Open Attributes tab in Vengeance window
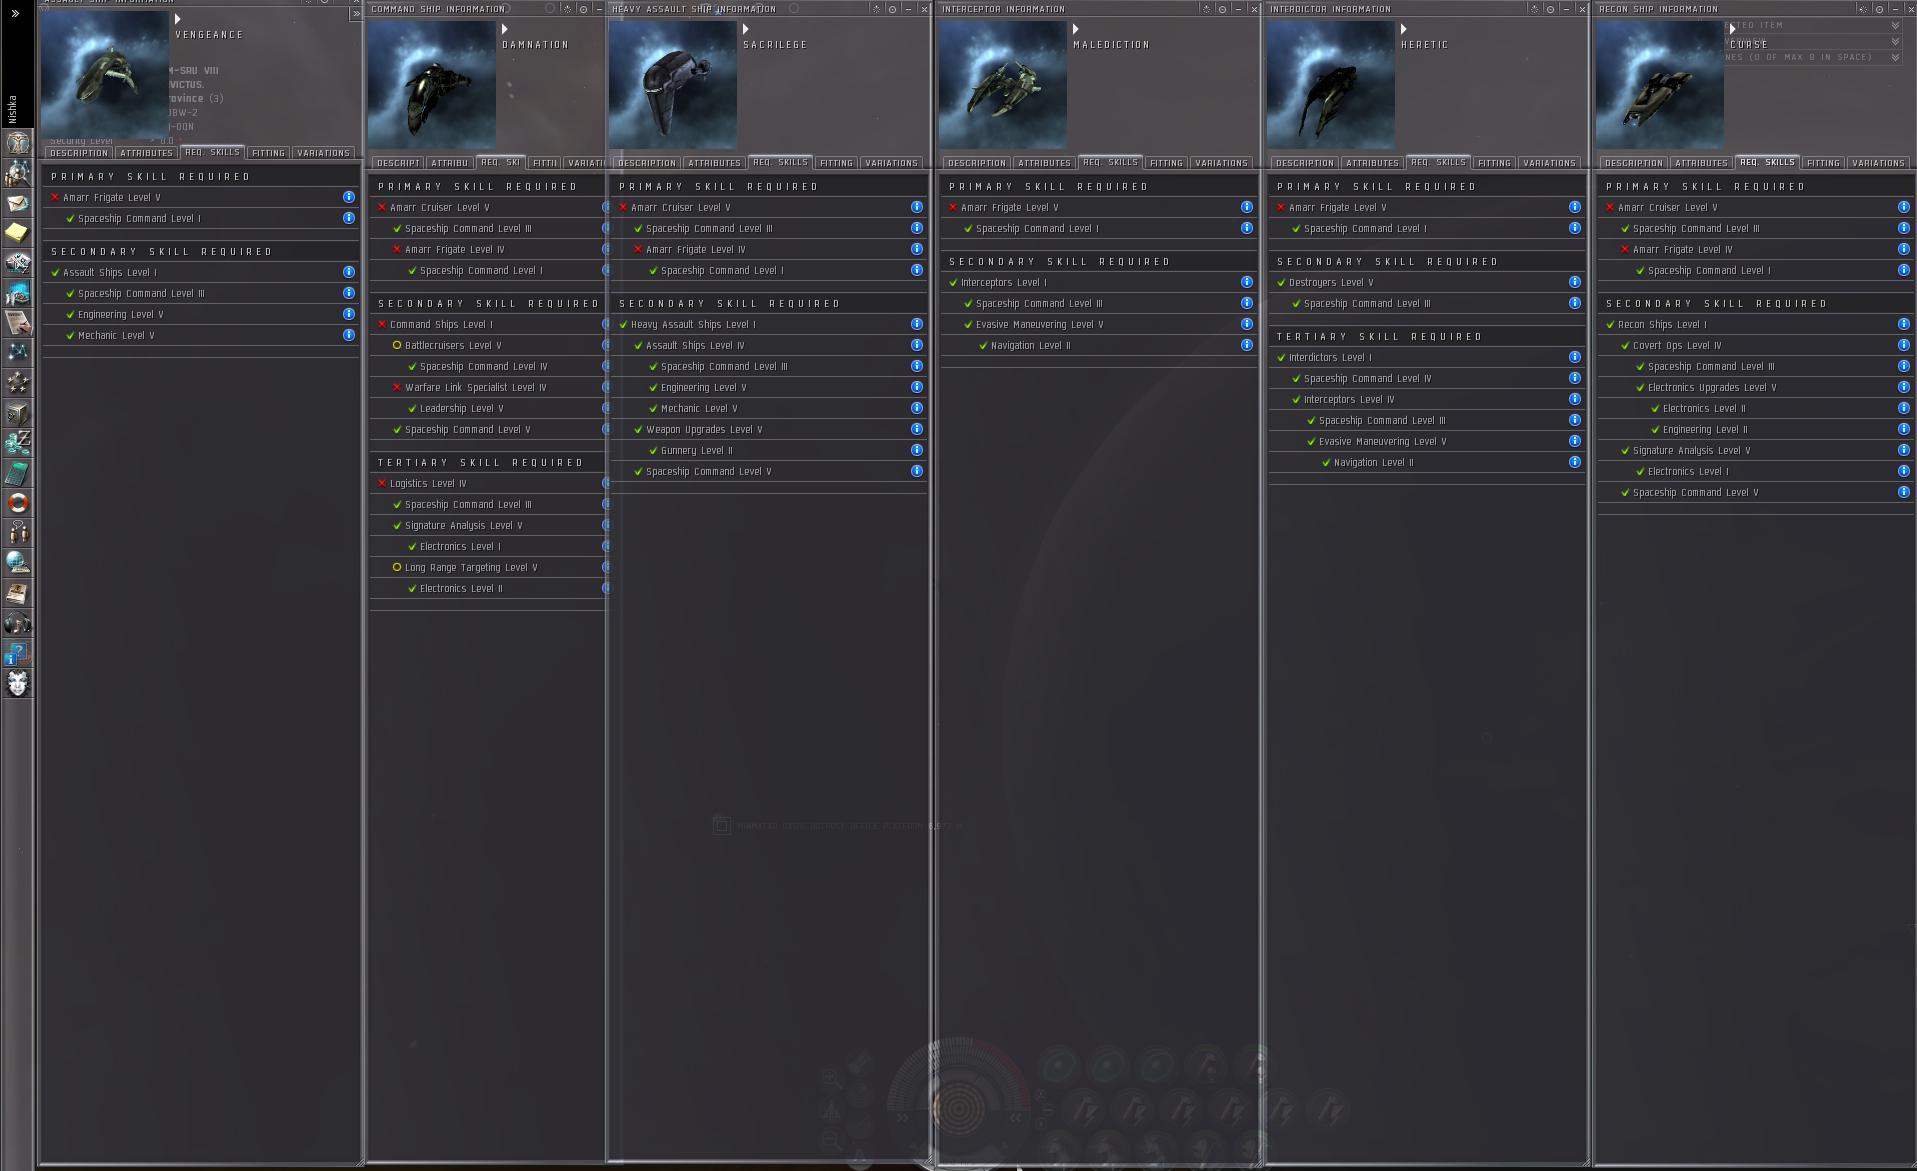1917x1171 pixels. pyautogui.click(x=146, y=153)
